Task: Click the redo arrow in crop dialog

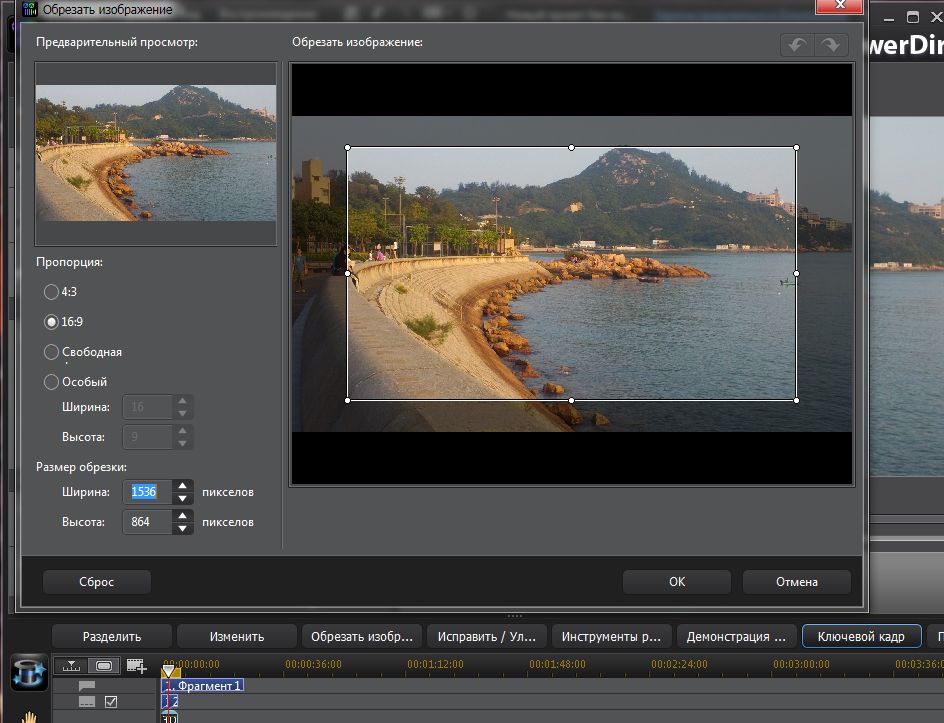Action: 831,46
